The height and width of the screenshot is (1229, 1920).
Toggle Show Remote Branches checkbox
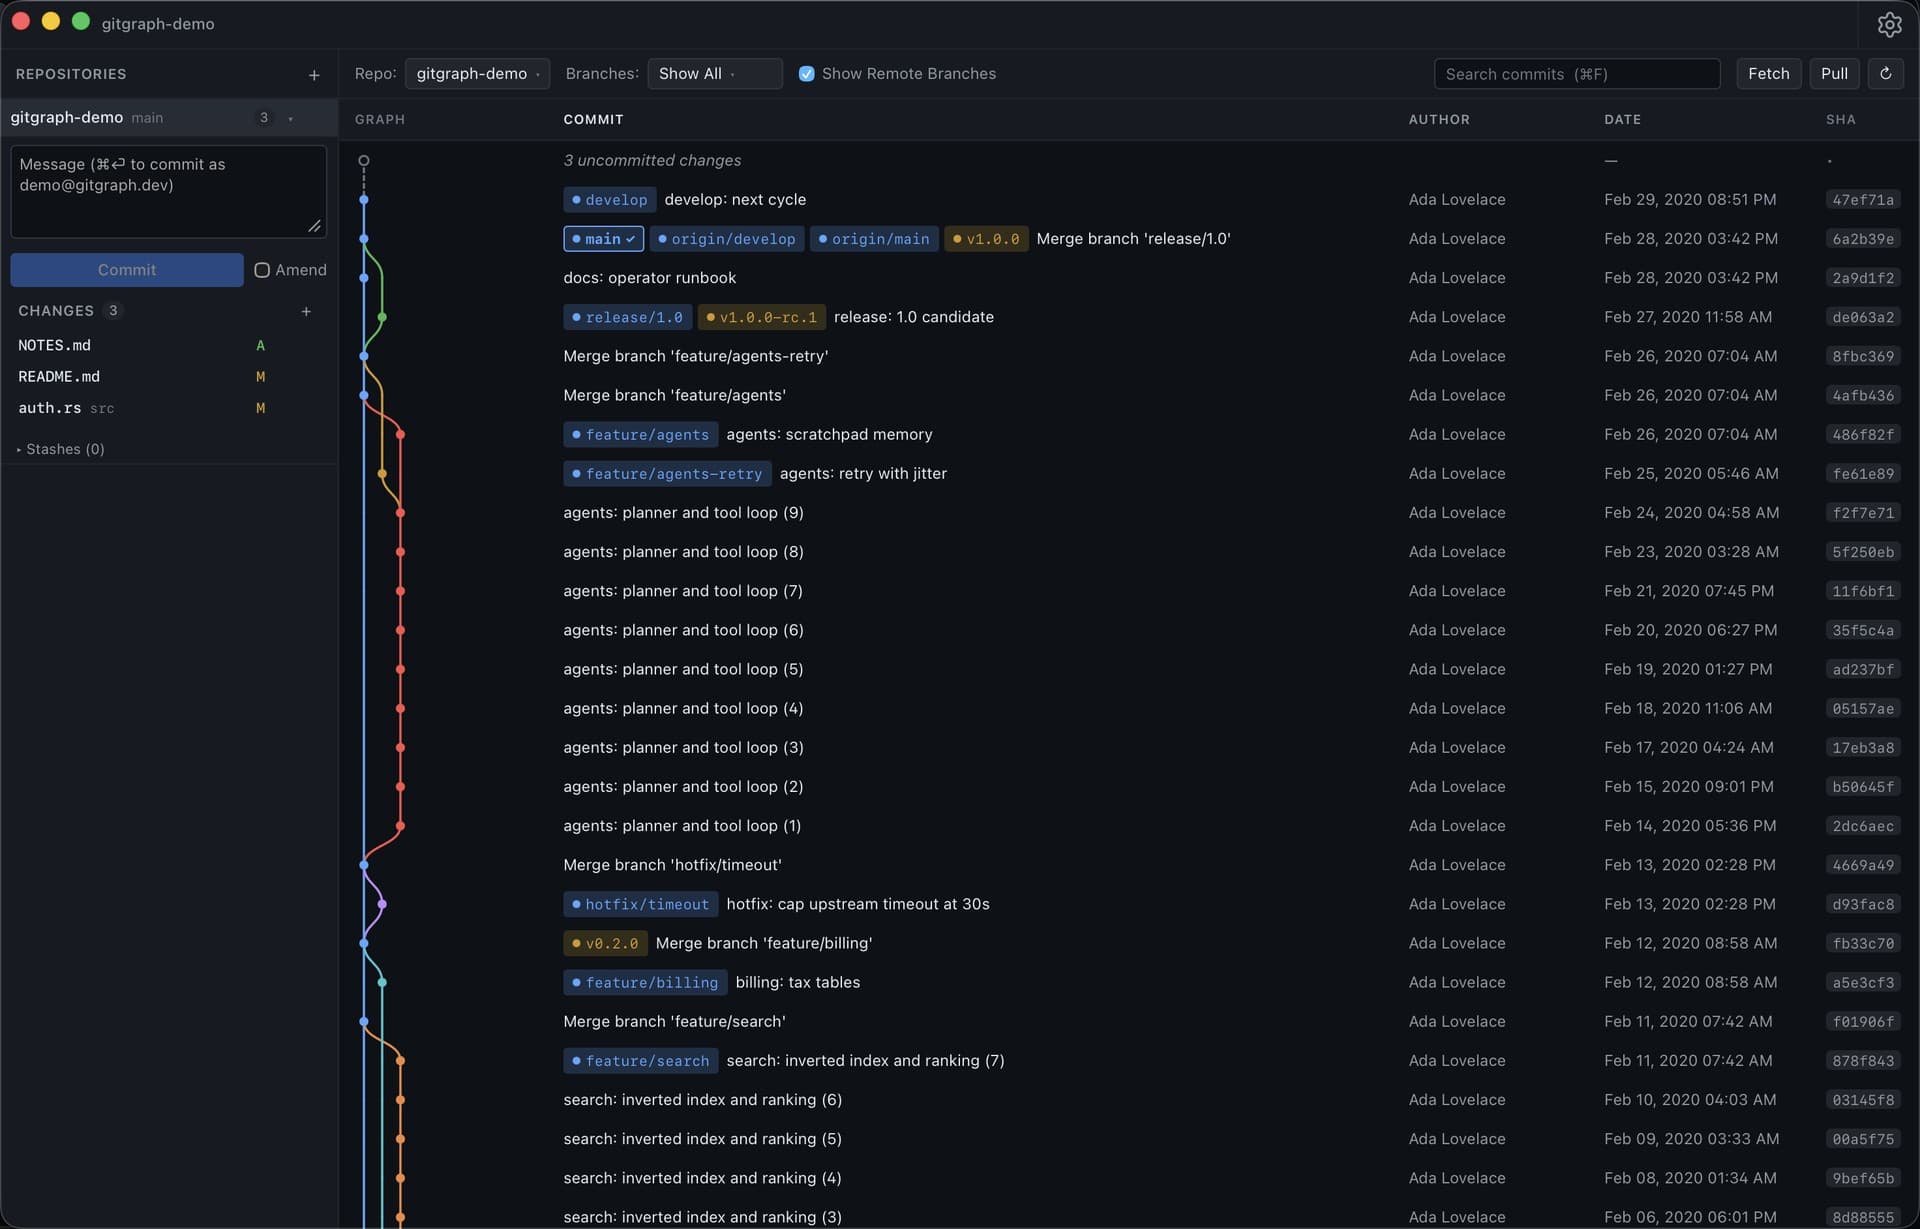tap(806, 74)
